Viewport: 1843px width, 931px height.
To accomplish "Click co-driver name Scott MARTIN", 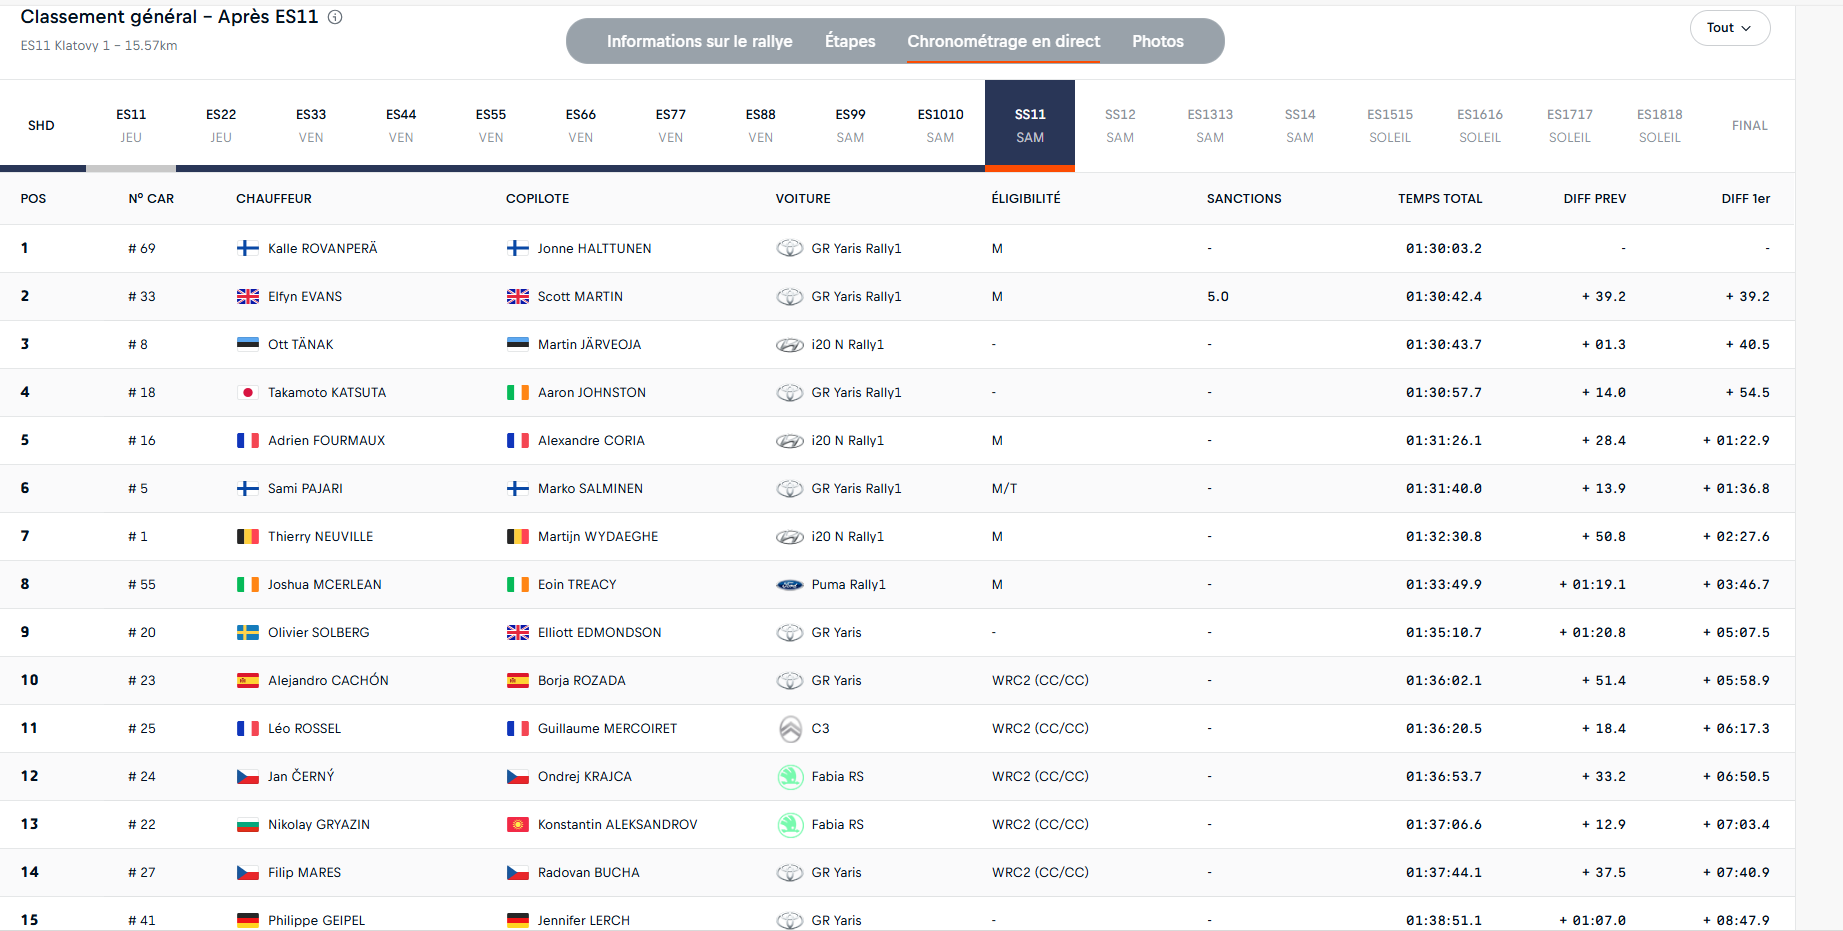I will pyautogui.click(x=580, y=296).
